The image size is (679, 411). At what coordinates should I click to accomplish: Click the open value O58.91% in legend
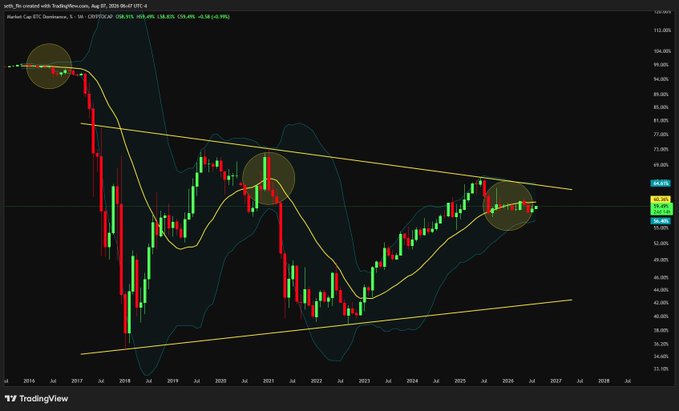(125, 17)
